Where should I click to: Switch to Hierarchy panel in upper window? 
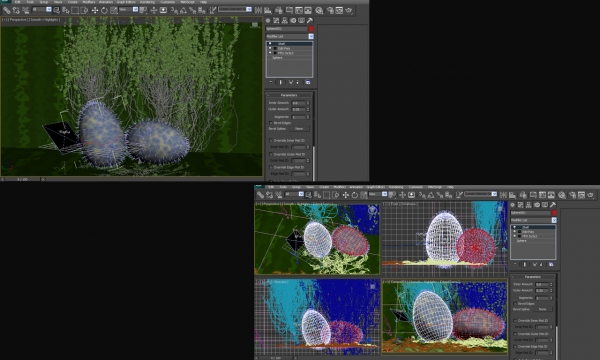click(284, 21)
